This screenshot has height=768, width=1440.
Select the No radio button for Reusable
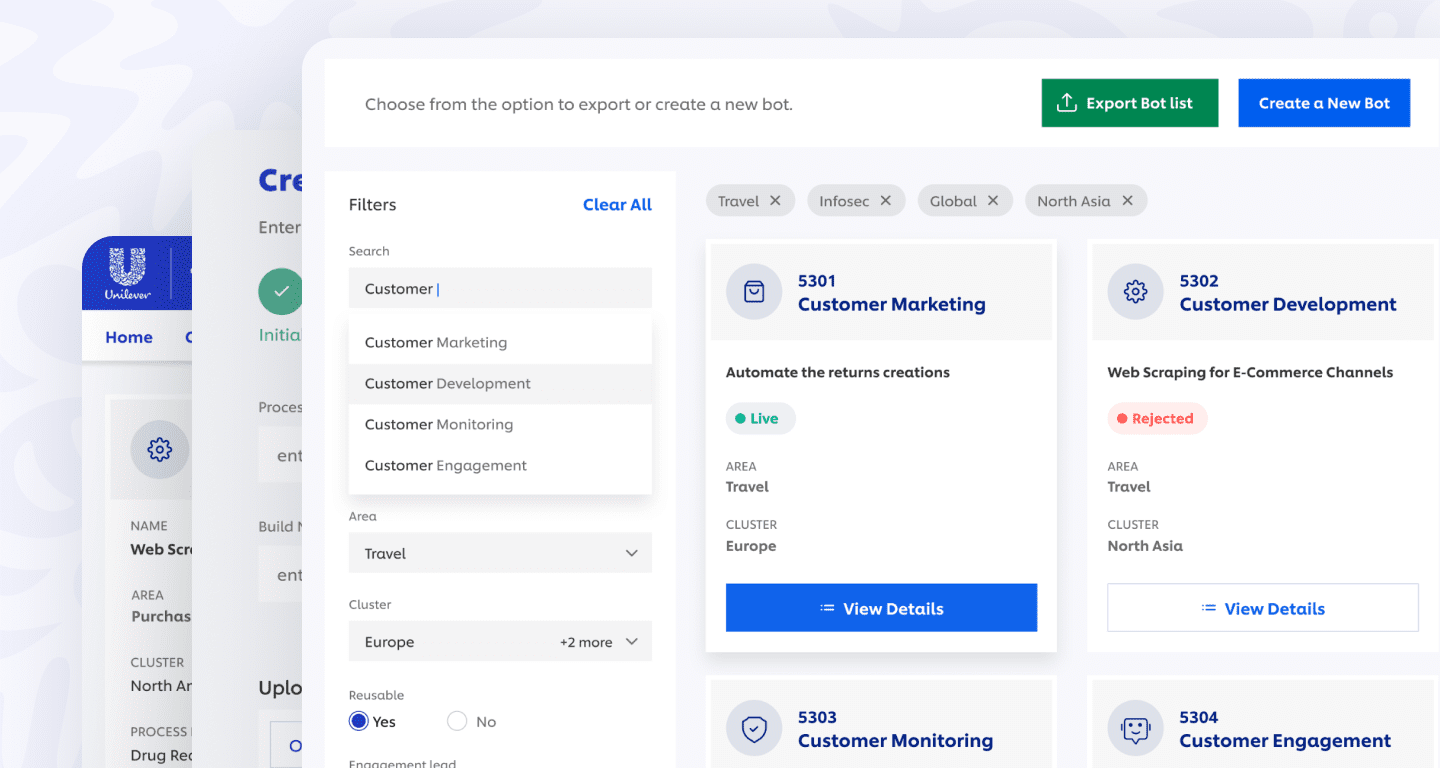click(457, 721)
